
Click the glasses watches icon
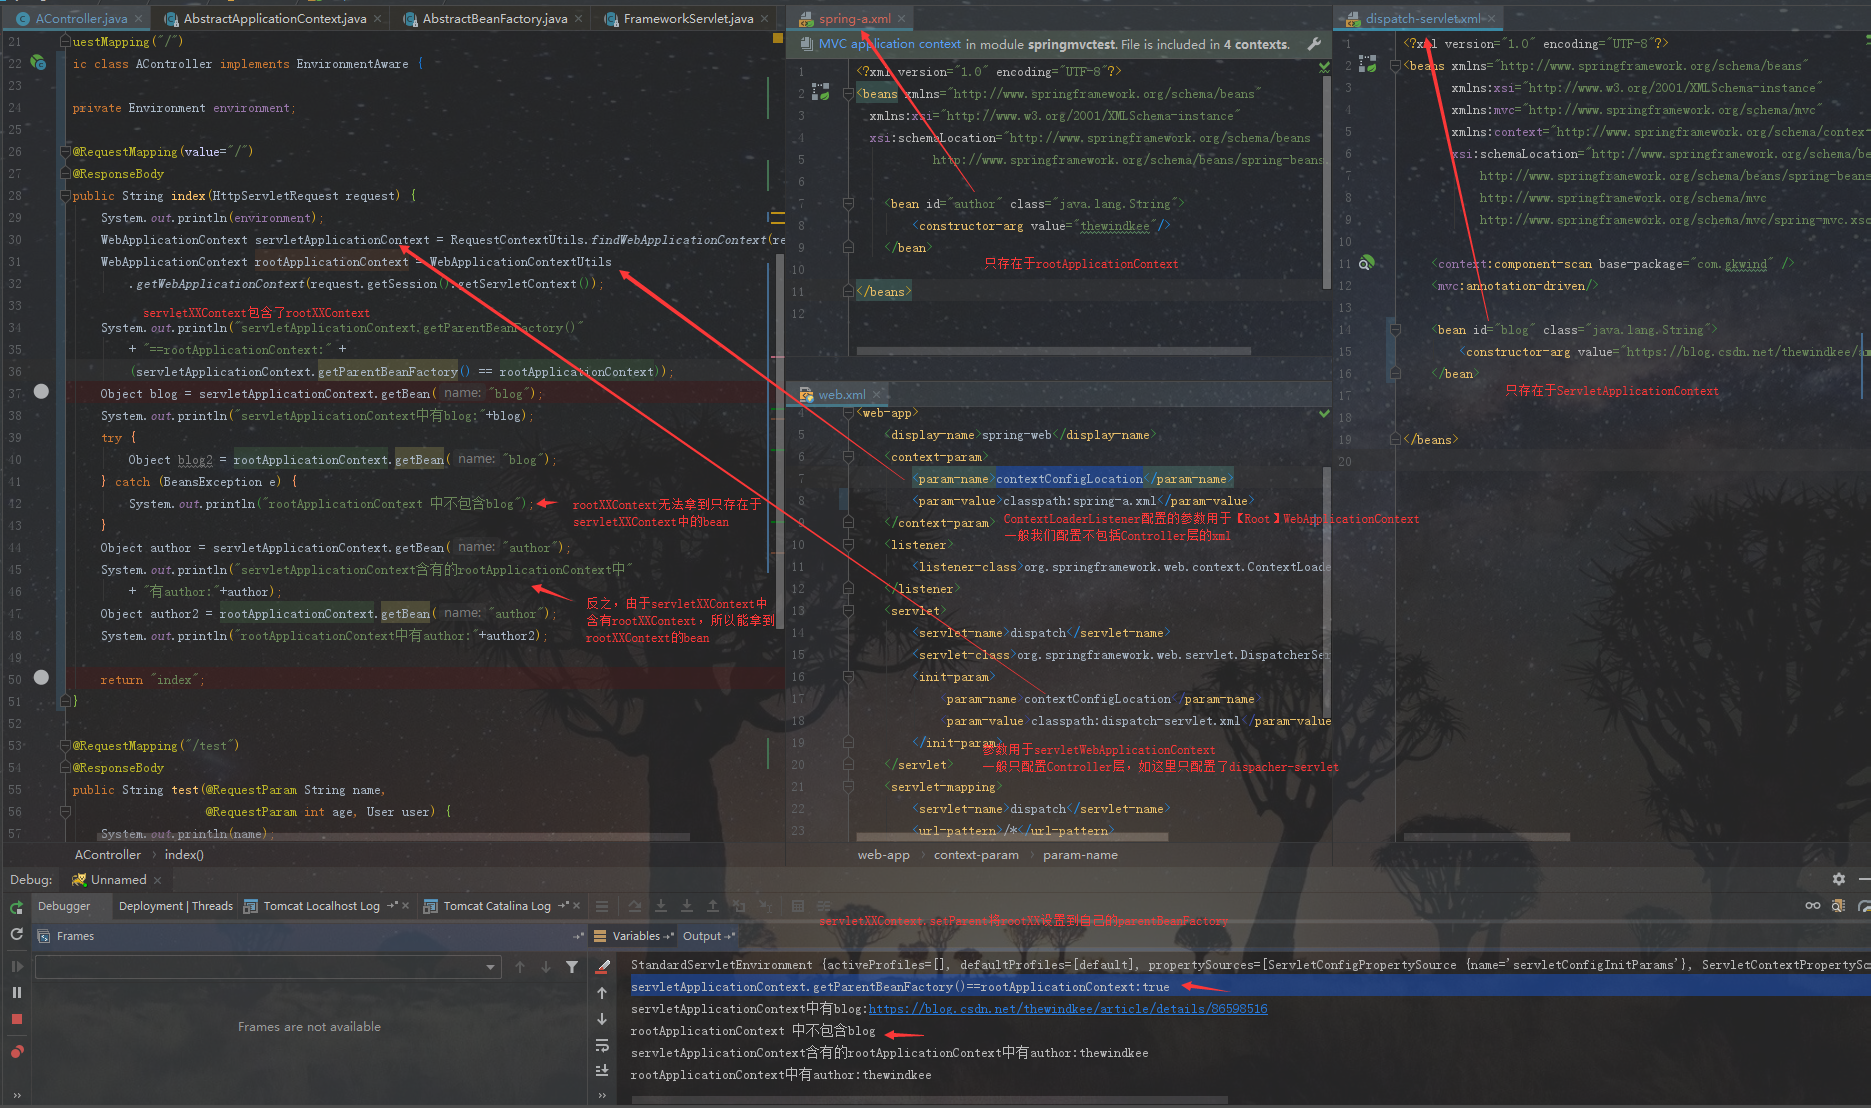[1812, 906]
